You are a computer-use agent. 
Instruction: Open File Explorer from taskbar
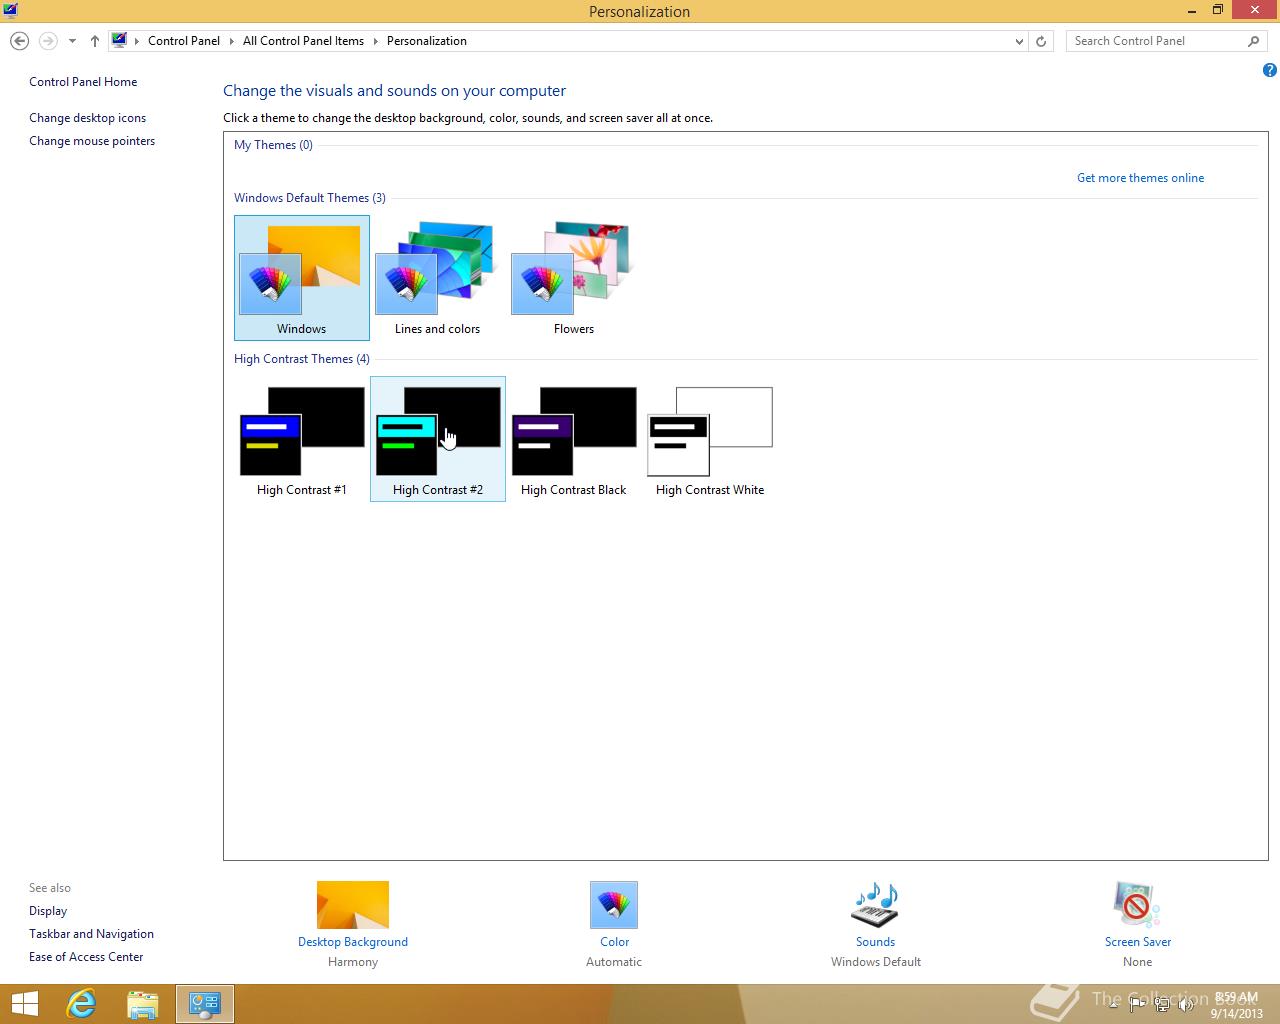pyautogui.click(x=143, y=1004)
